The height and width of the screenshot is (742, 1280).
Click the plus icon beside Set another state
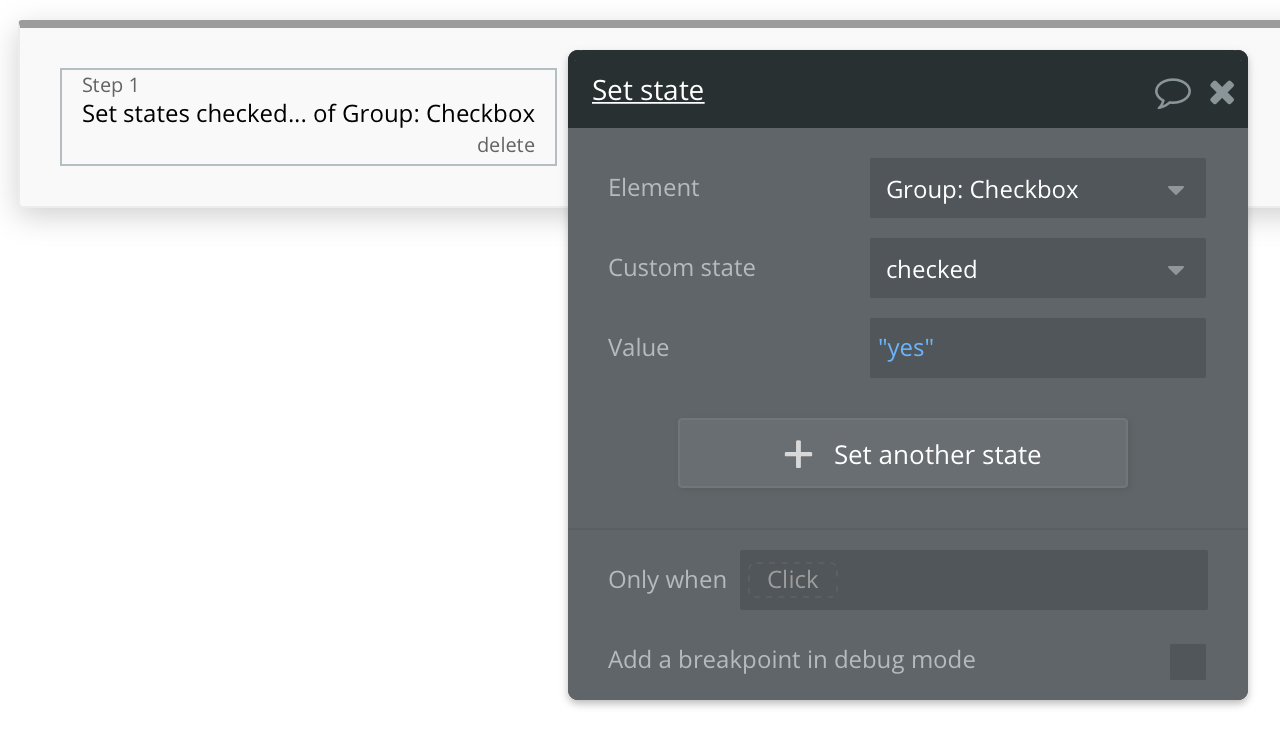click(798, 455)
